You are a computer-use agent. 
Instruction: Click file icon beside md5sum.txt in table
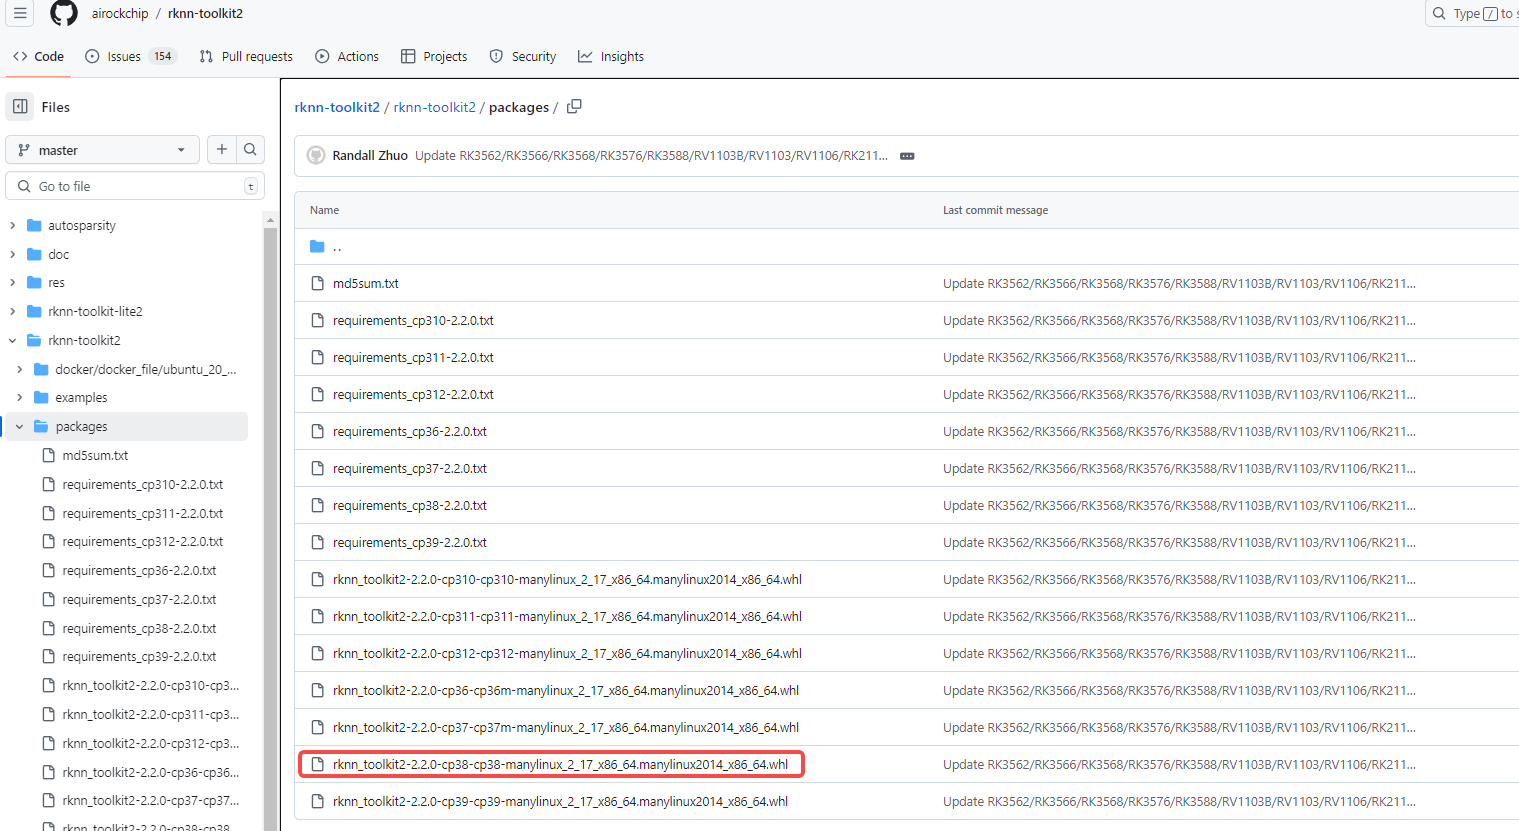(x=318, y=283)
